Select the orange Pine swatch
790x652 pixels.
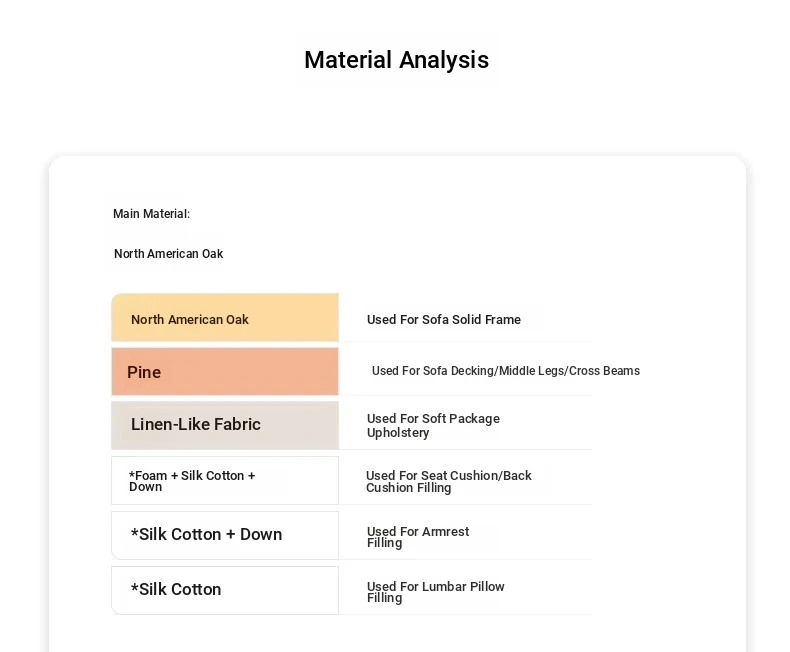[x=225, y=371]
